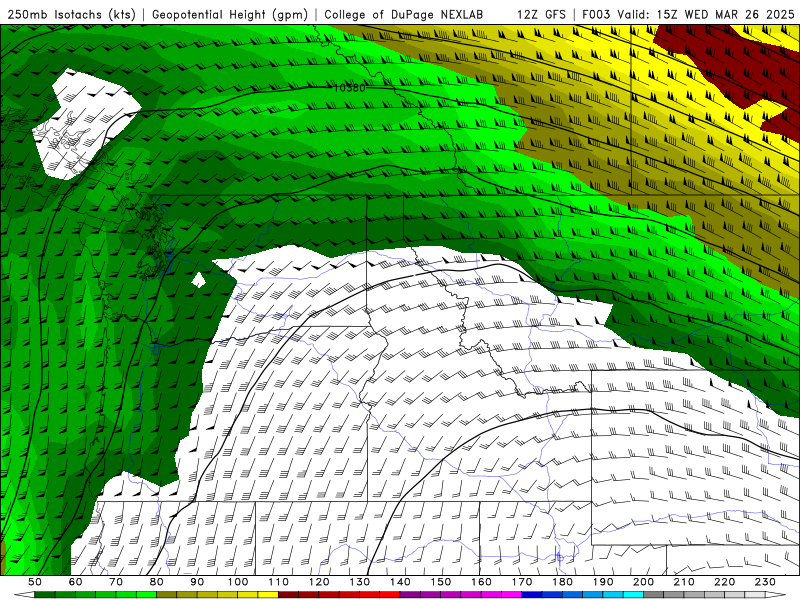Click the 110 knot color bar label
800x600 pixels.
coord(279,582)
